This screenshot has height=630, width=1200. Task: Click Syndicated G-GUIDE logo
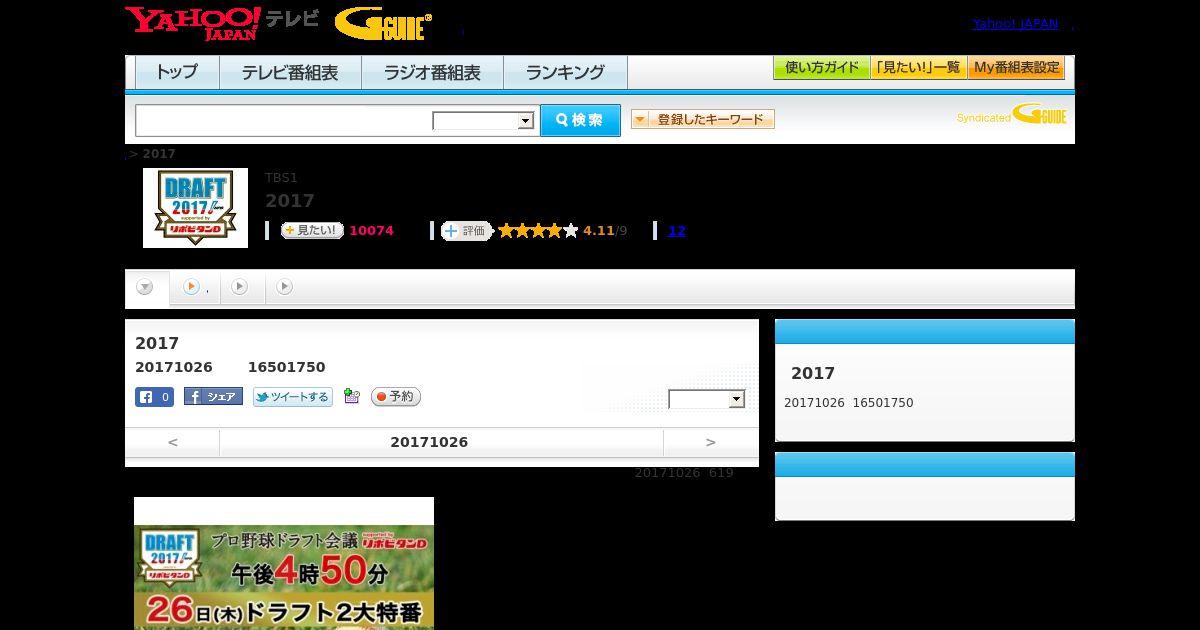1011,115
